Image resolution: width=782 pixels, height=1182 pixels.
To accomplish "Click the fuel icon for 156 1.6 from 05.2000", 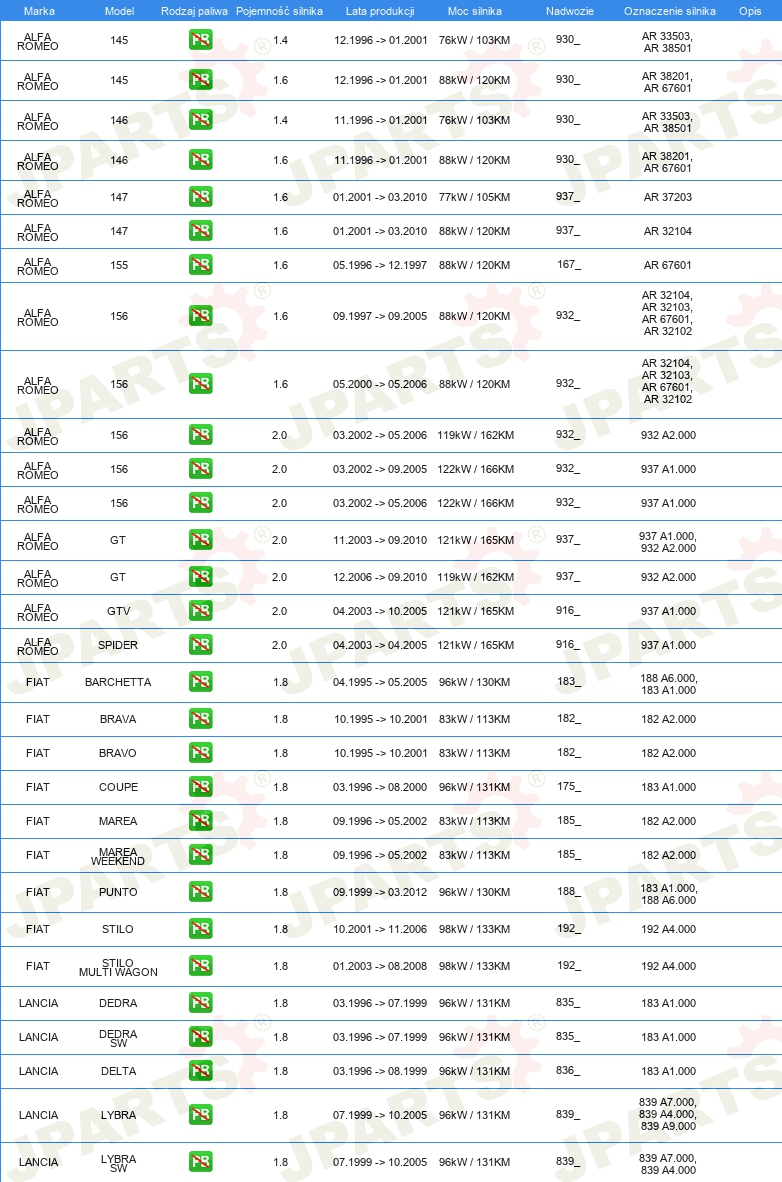I will coord(201,384).
